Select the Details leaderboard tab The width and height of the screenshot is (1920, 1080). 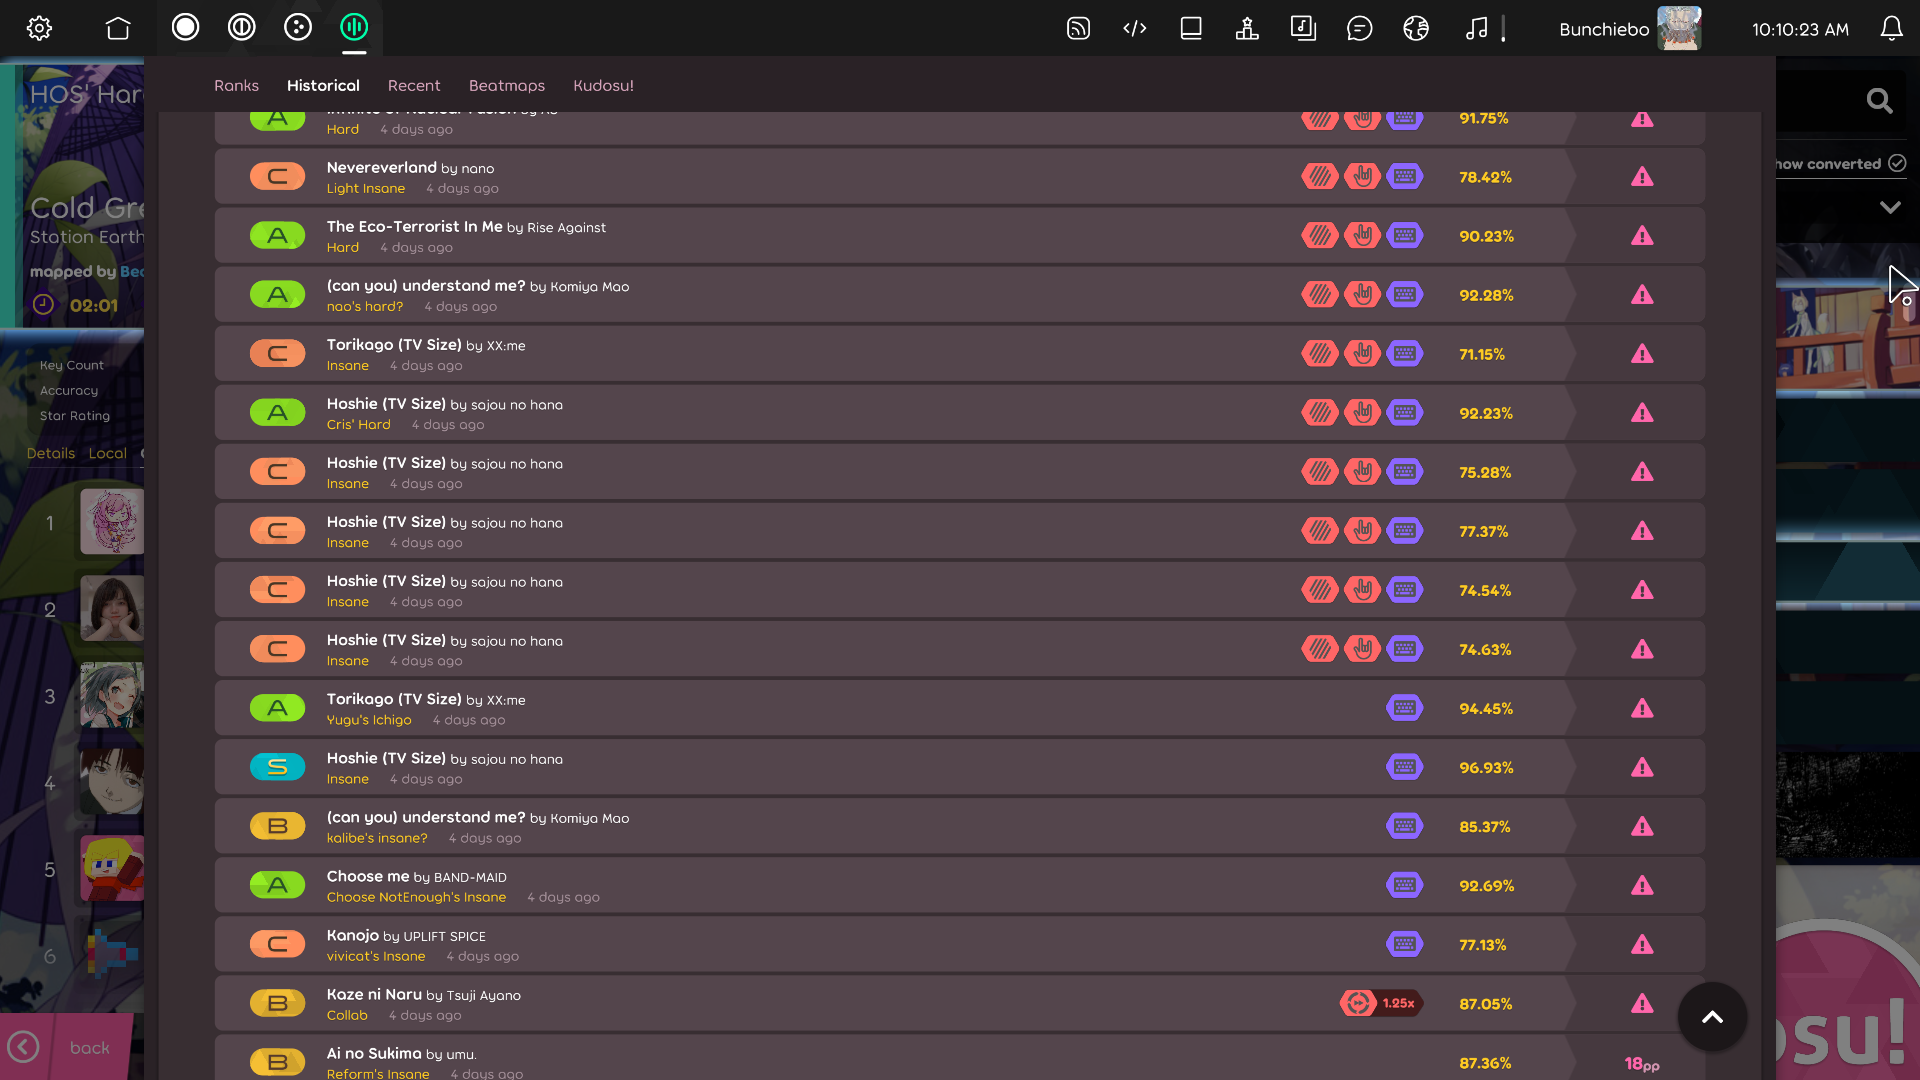(51, 453)
